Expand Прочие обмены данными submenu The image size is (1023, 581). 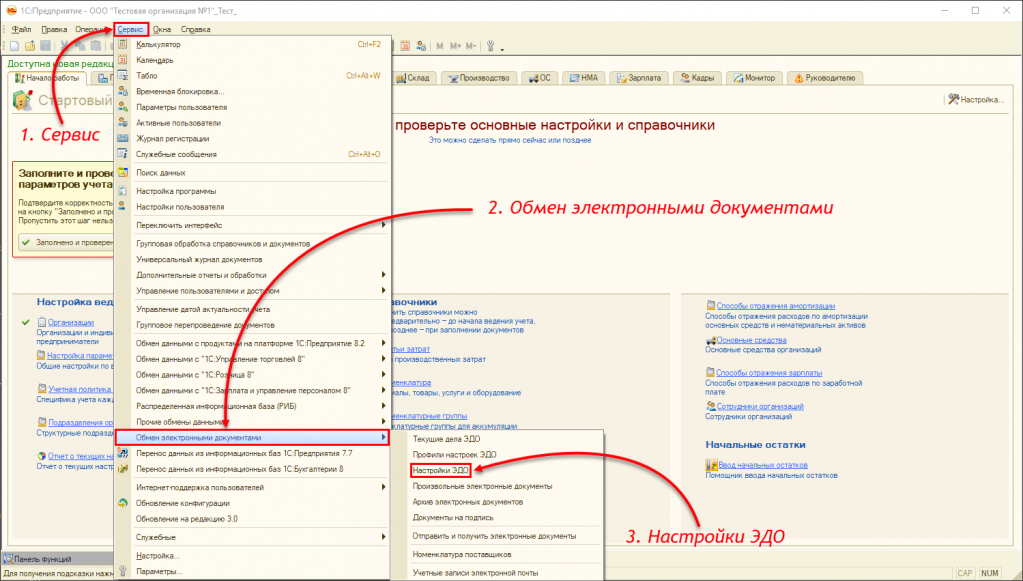click(253, 421)
